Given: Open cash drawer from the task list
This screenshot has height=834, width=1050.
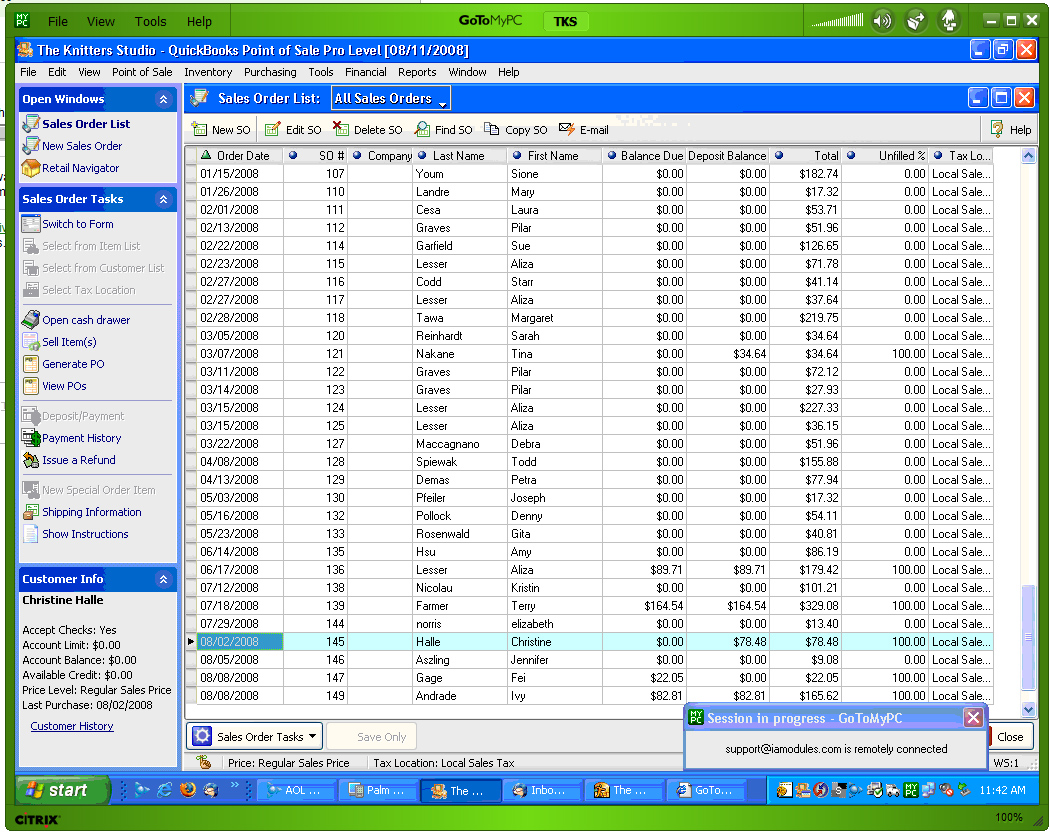Looking at the screenshot, I should pyautogui.click(x=86, y=320).
